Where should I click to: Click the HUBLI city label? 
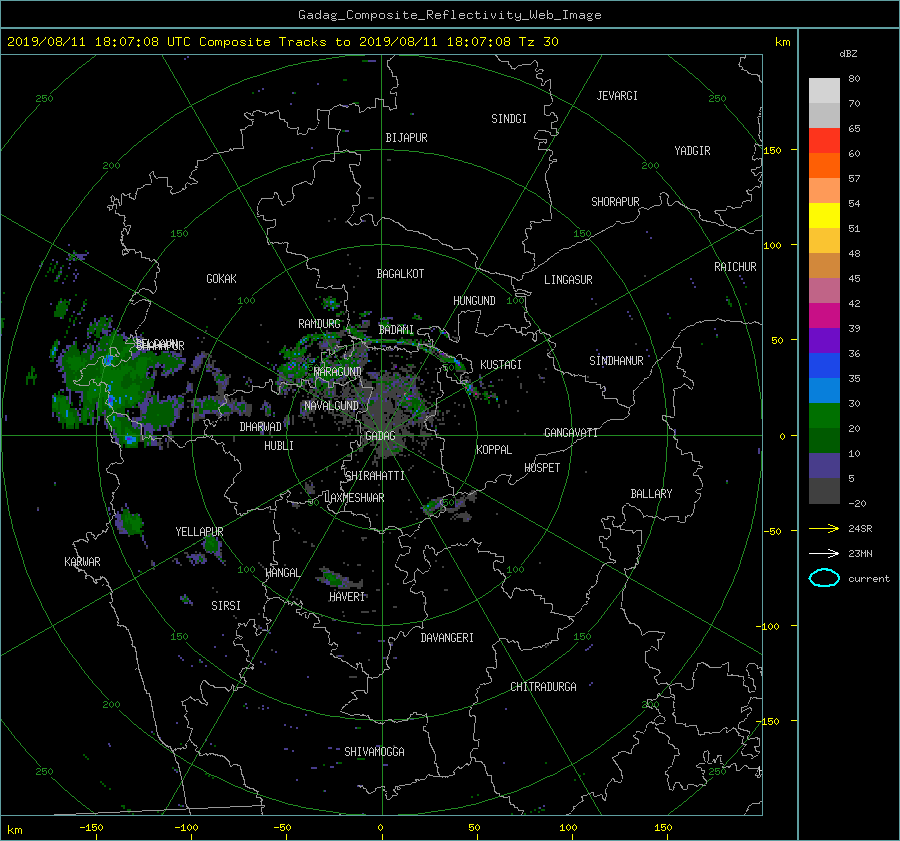[x=278, y=446]
